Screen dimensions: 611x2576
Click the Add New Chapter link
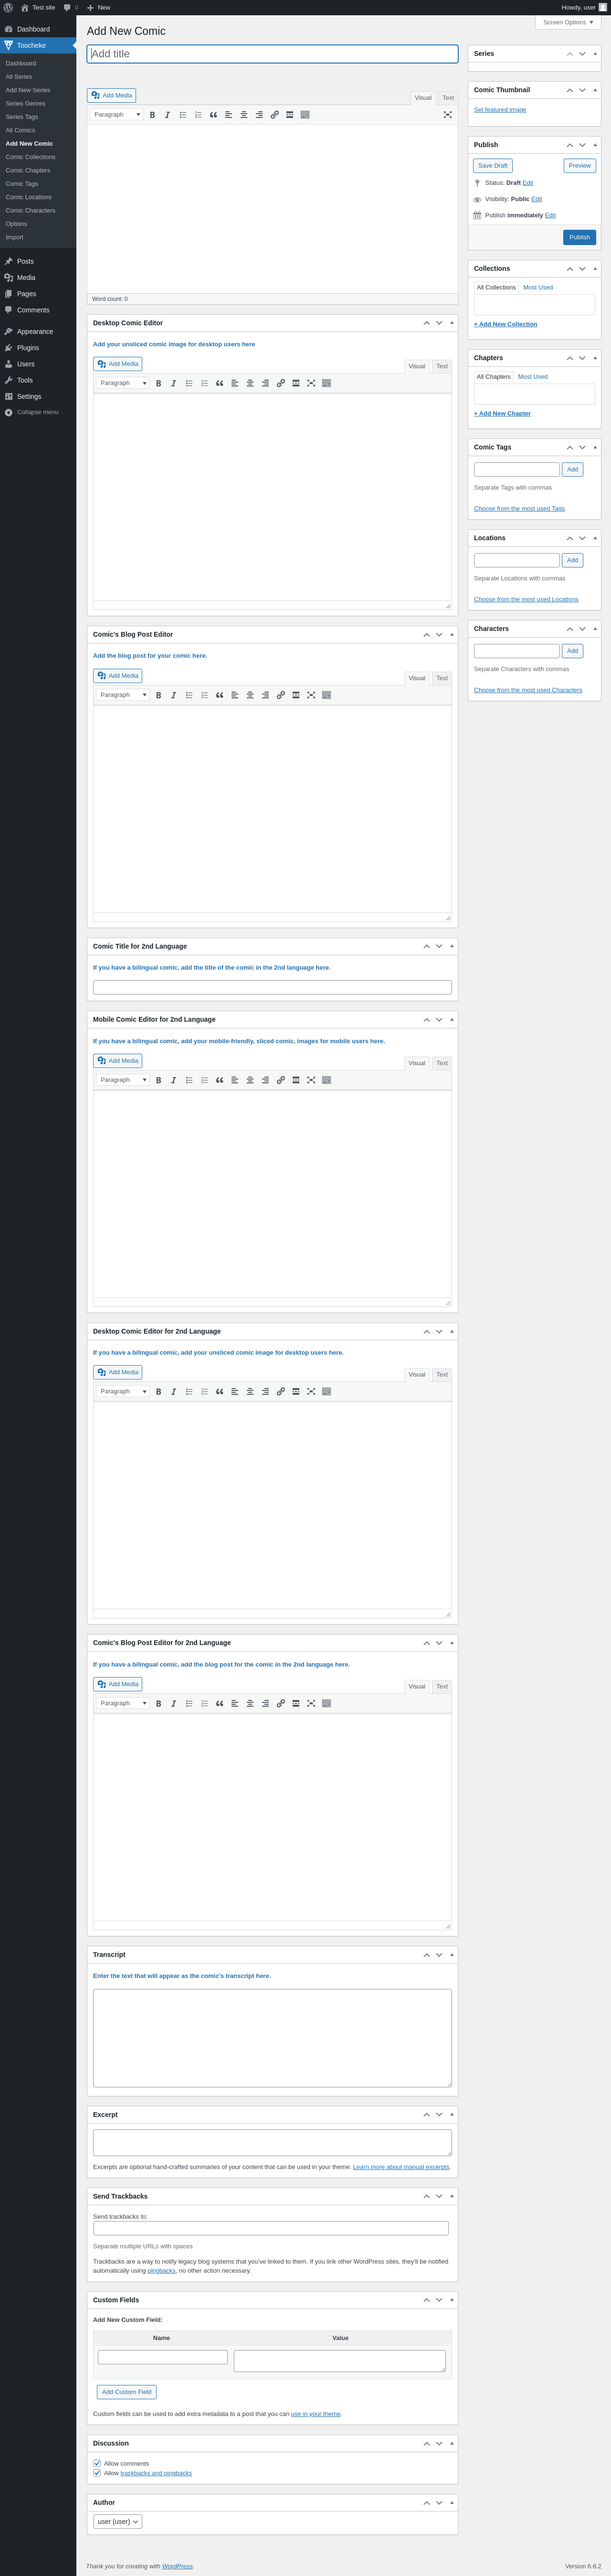[503, 414]
